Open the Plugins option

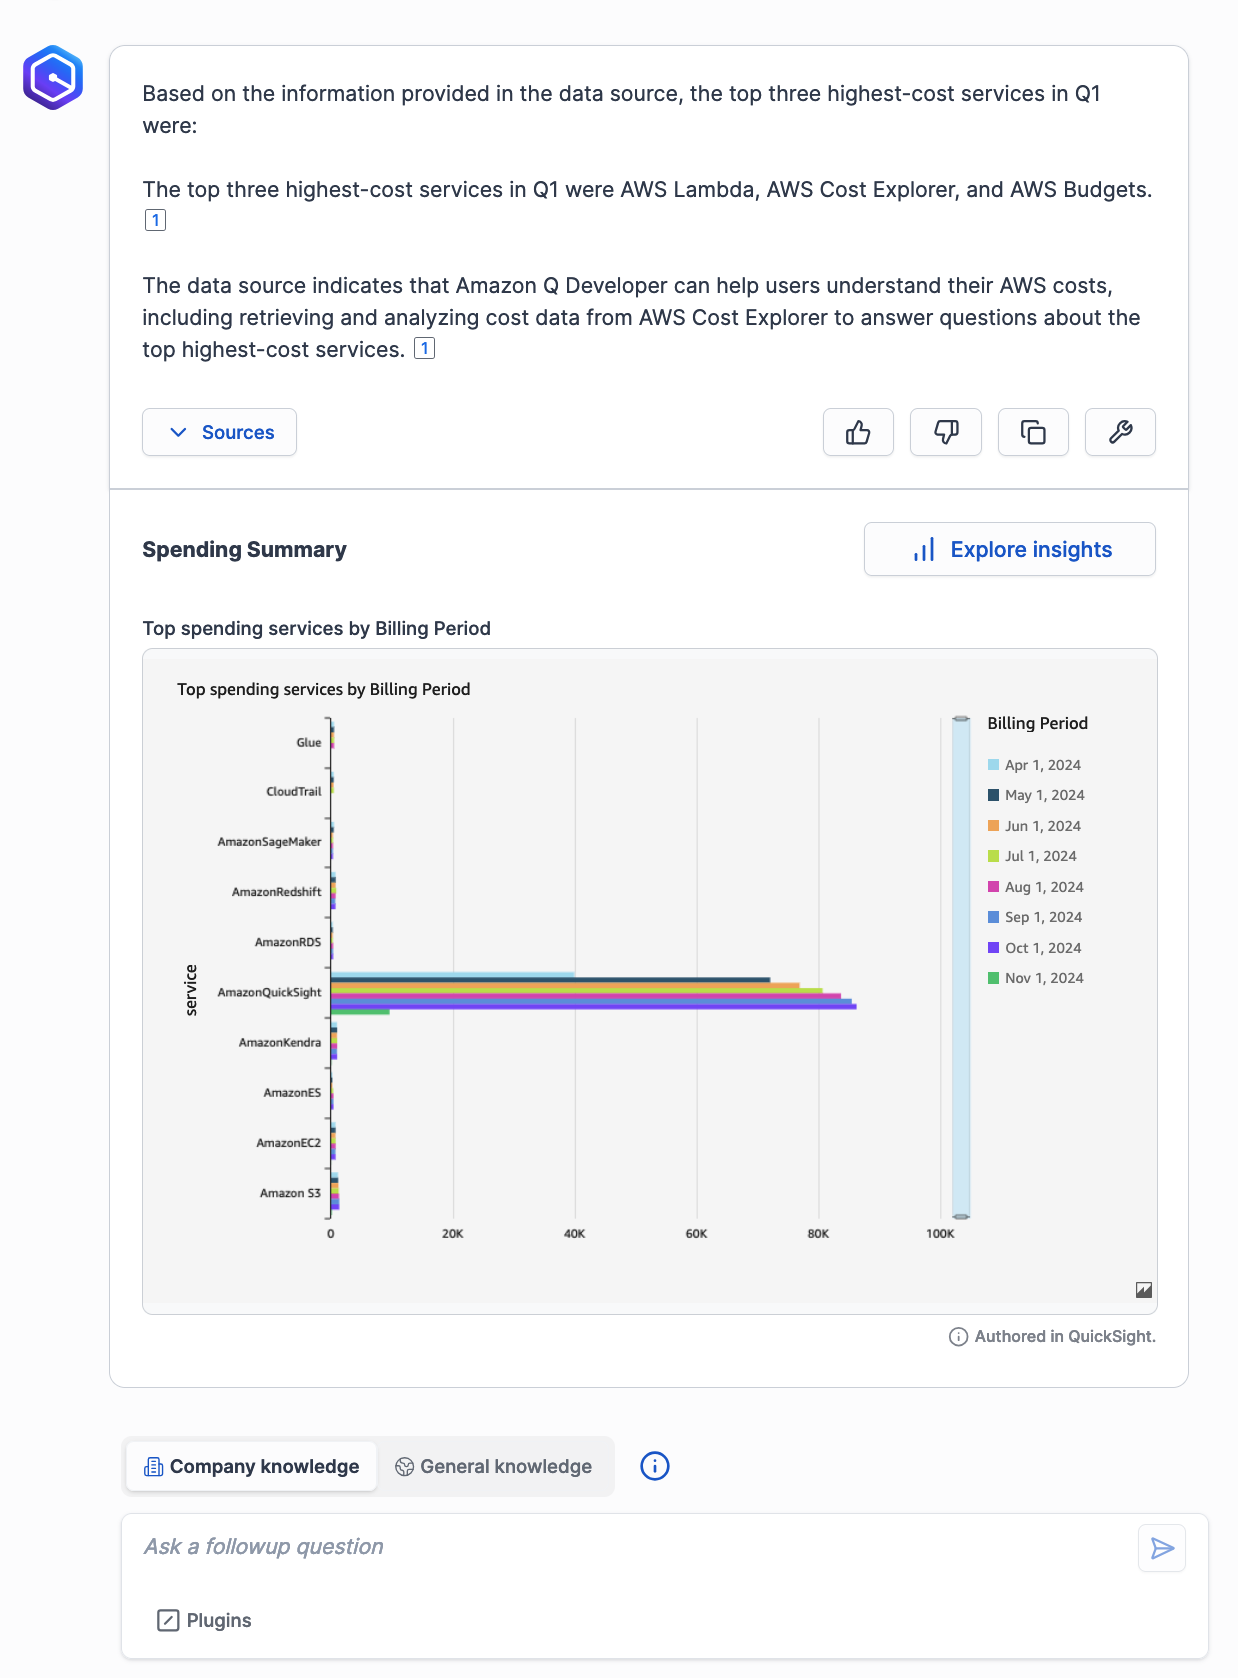click(204, 1620)
